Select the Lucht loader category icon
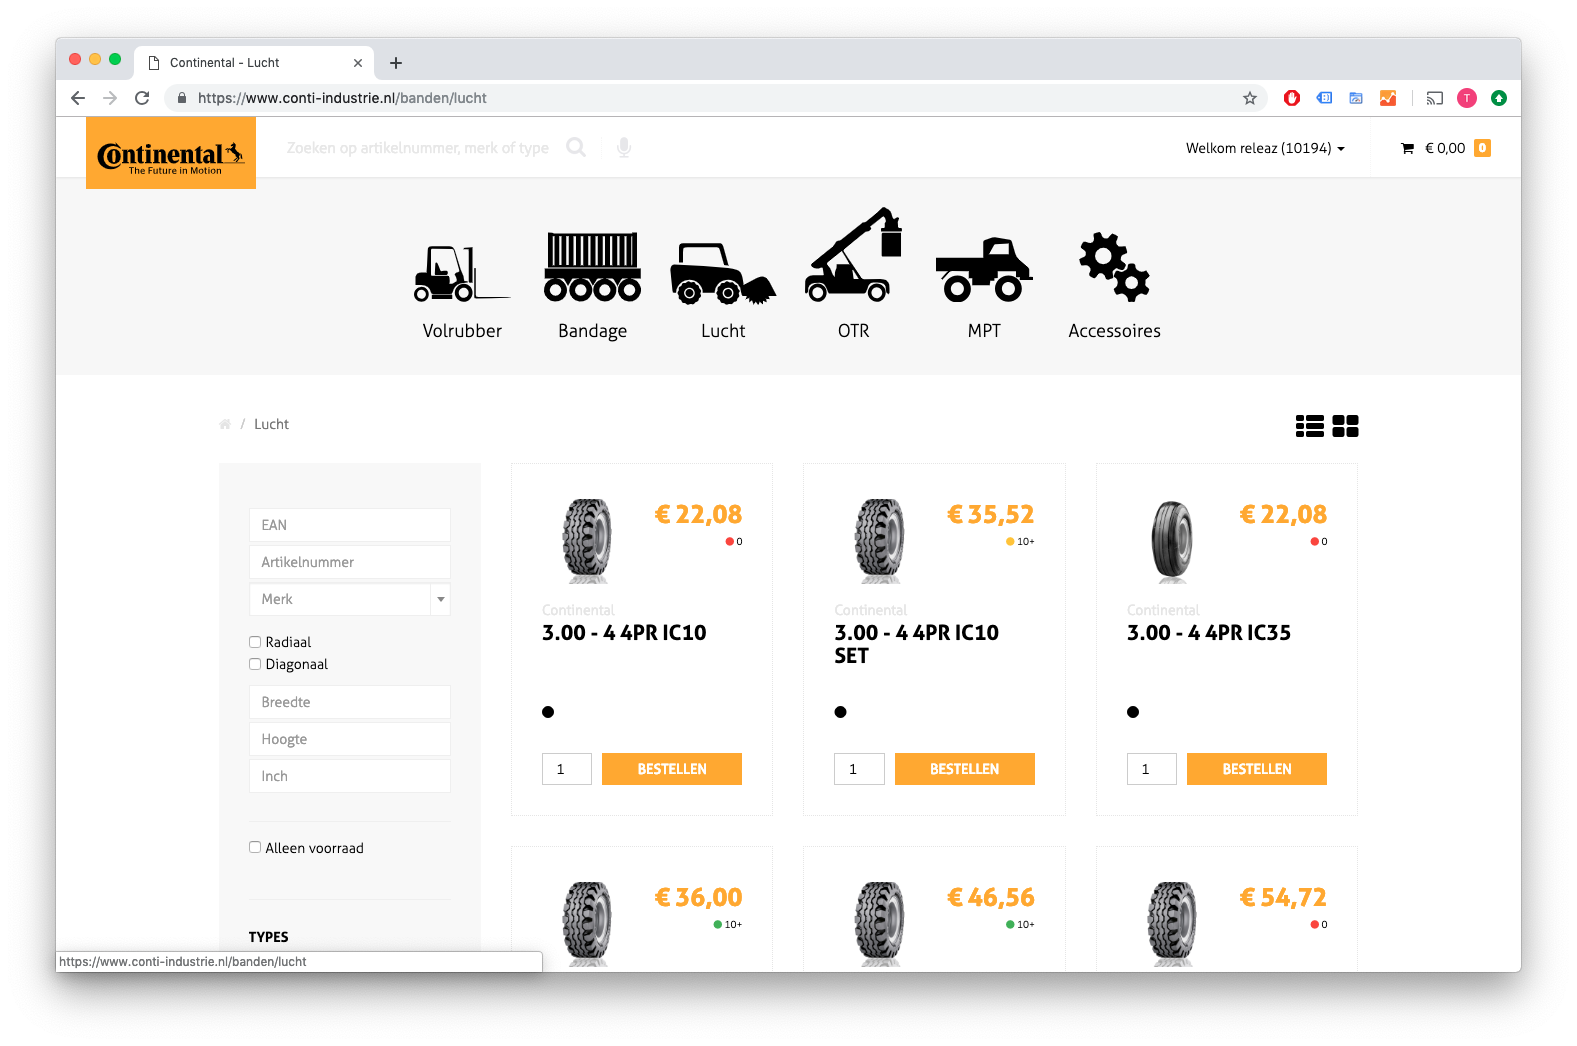The image size is (1577, 1046). click(x=723, y=273)
